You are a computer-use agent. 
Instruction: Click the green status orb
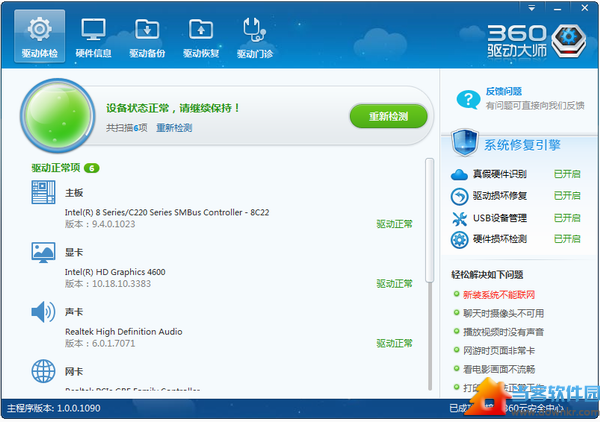click(x=58, y=116)
